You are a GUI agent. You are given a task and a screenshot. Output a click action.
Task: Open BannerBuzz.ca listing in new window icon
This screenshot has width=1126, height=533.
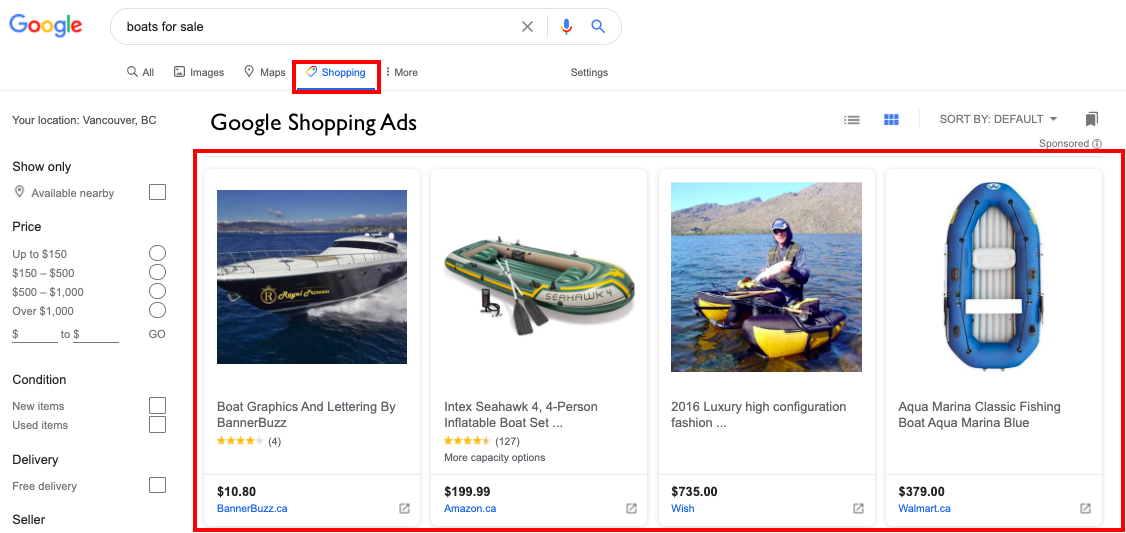(x=404, y=508)
